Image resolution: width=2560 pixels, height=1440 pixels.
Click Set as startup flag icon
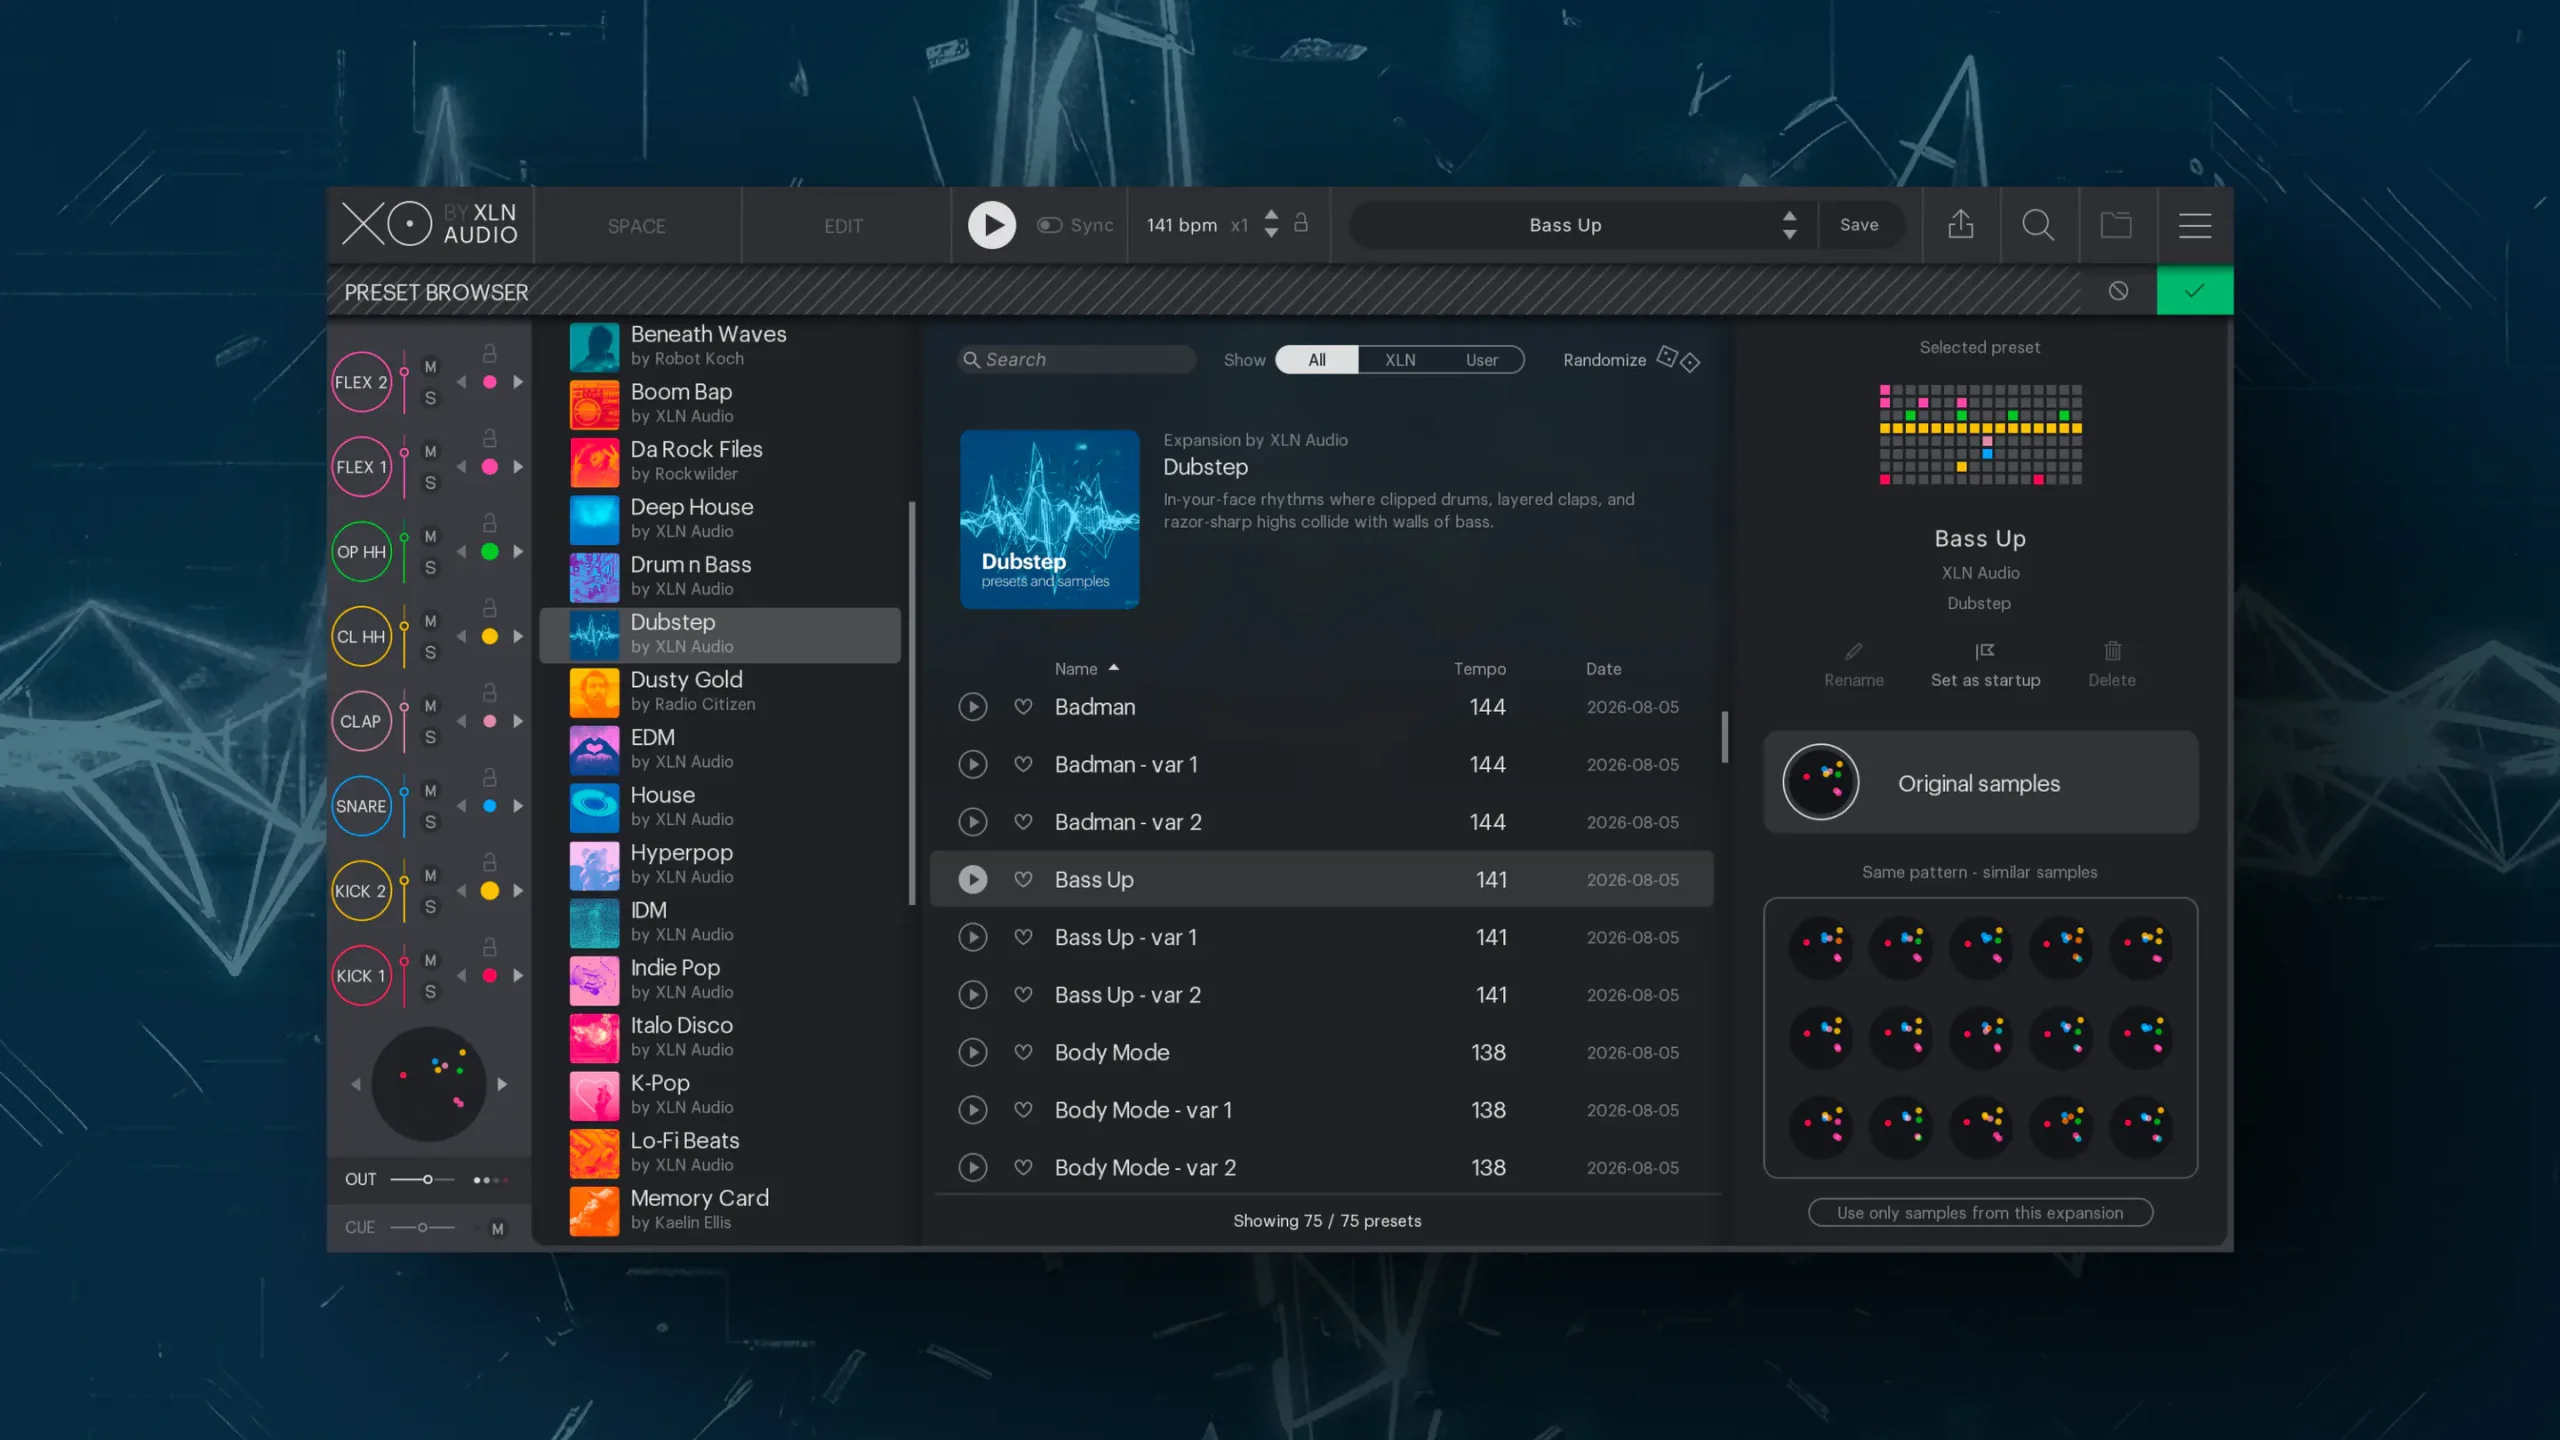[x=1985, y=652]
